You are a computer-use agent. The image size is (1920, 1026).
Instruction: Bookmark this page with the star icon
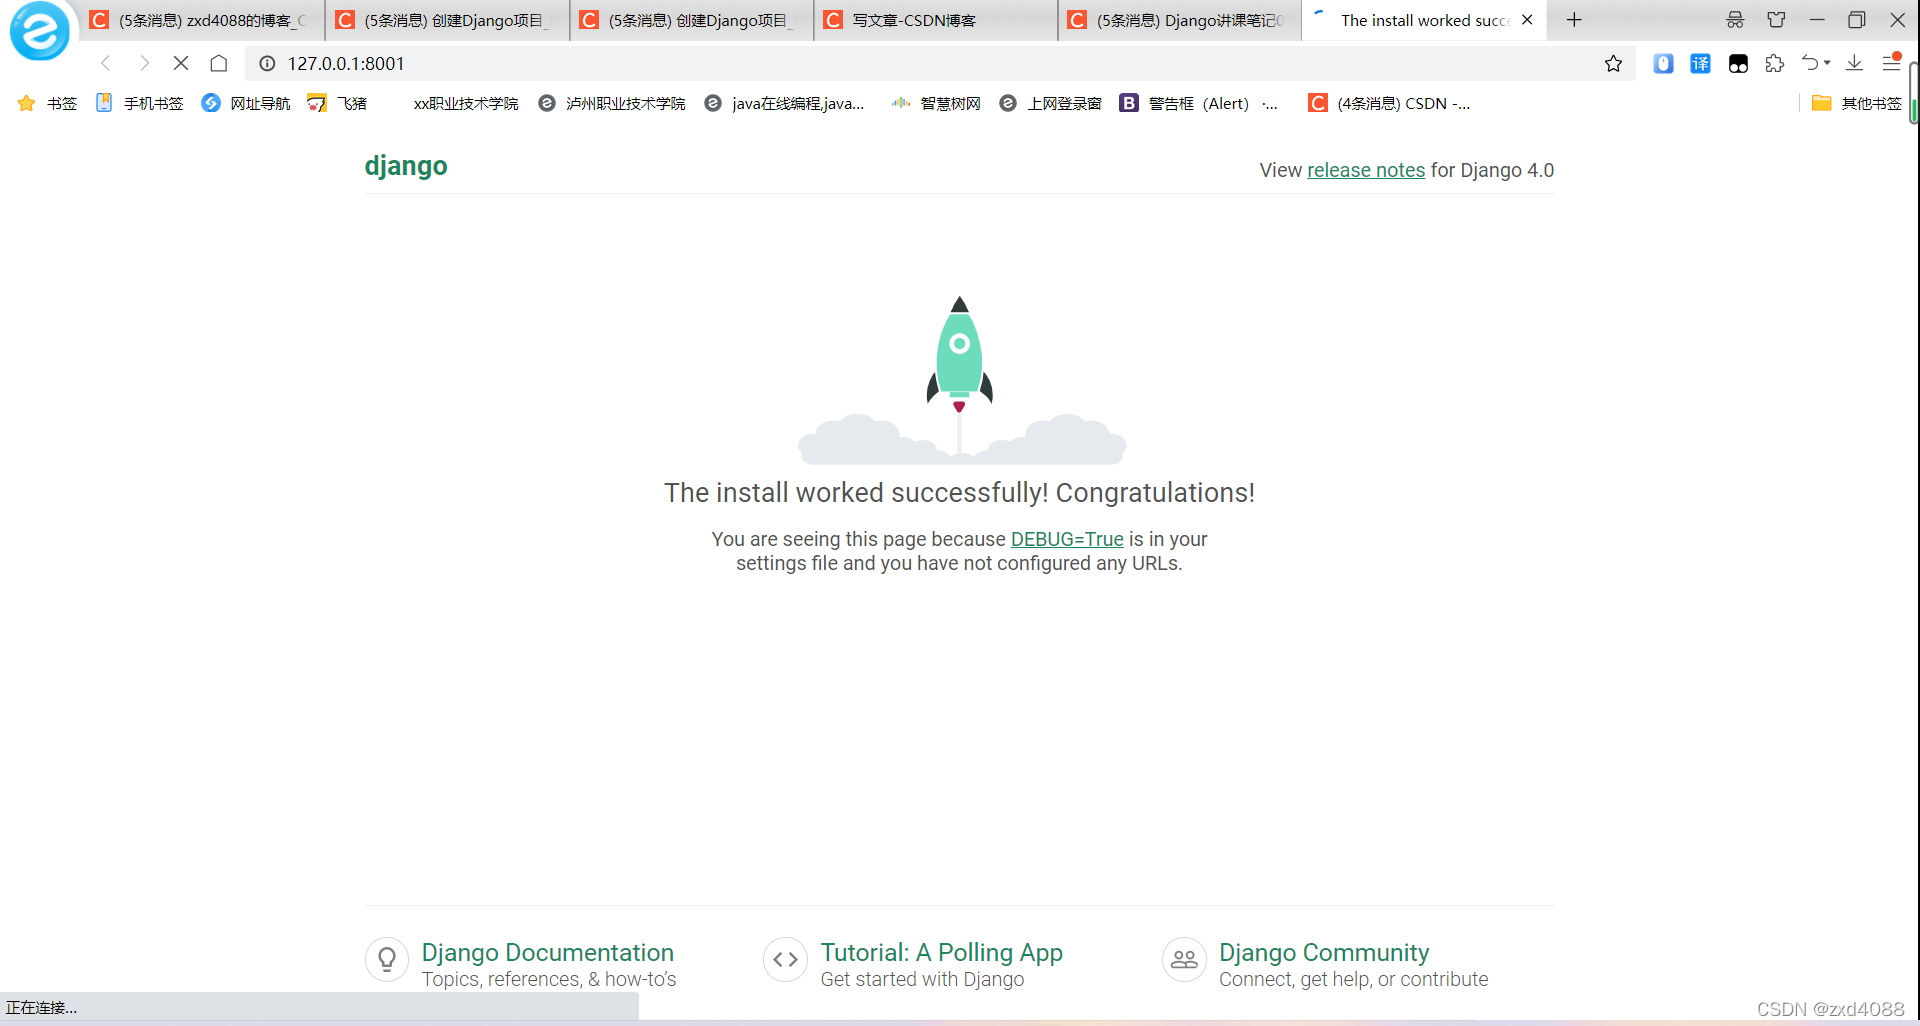(x=1613, y=63)
